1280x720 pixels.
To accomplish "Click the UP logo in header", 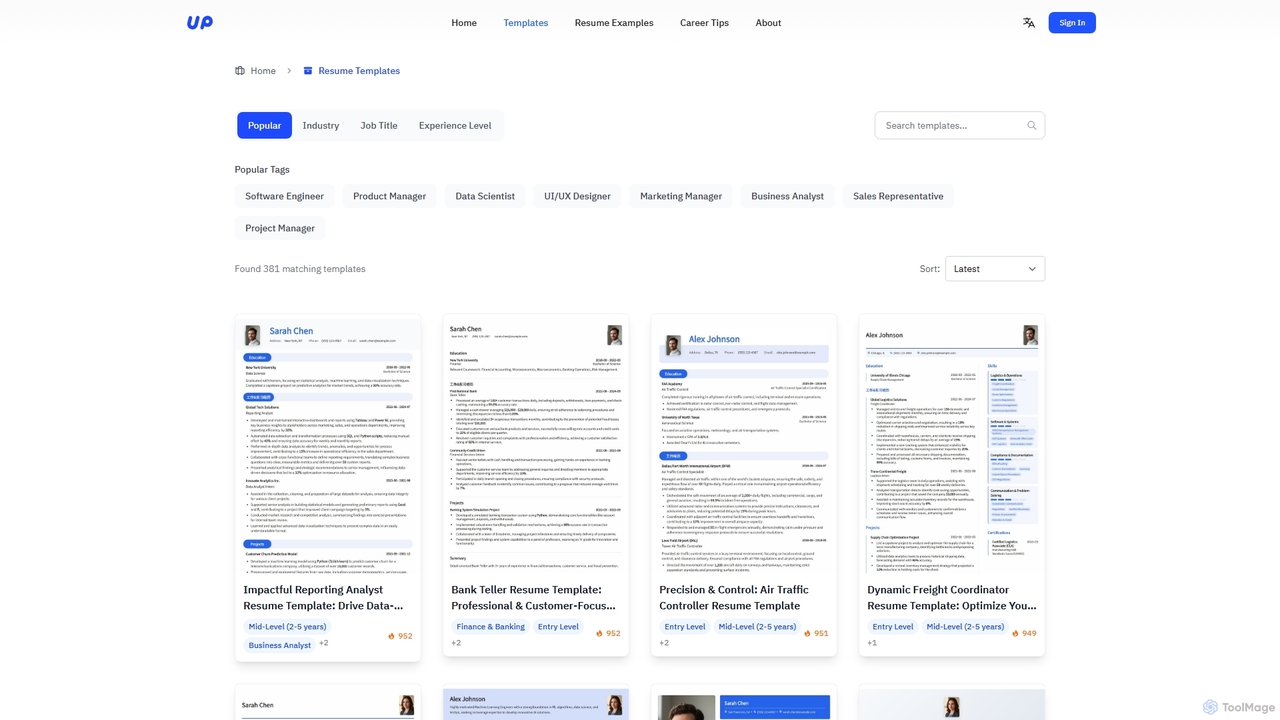I will point(199,22).
